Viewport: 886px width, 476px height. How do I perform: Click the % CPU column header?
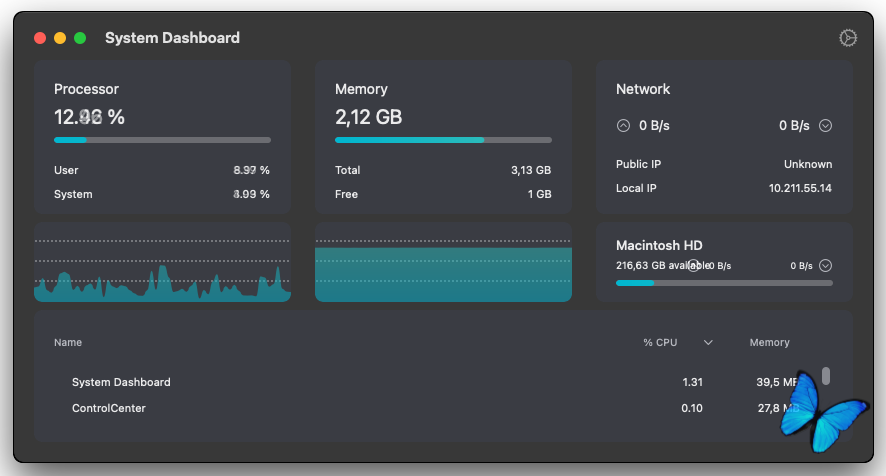point(660,343)
